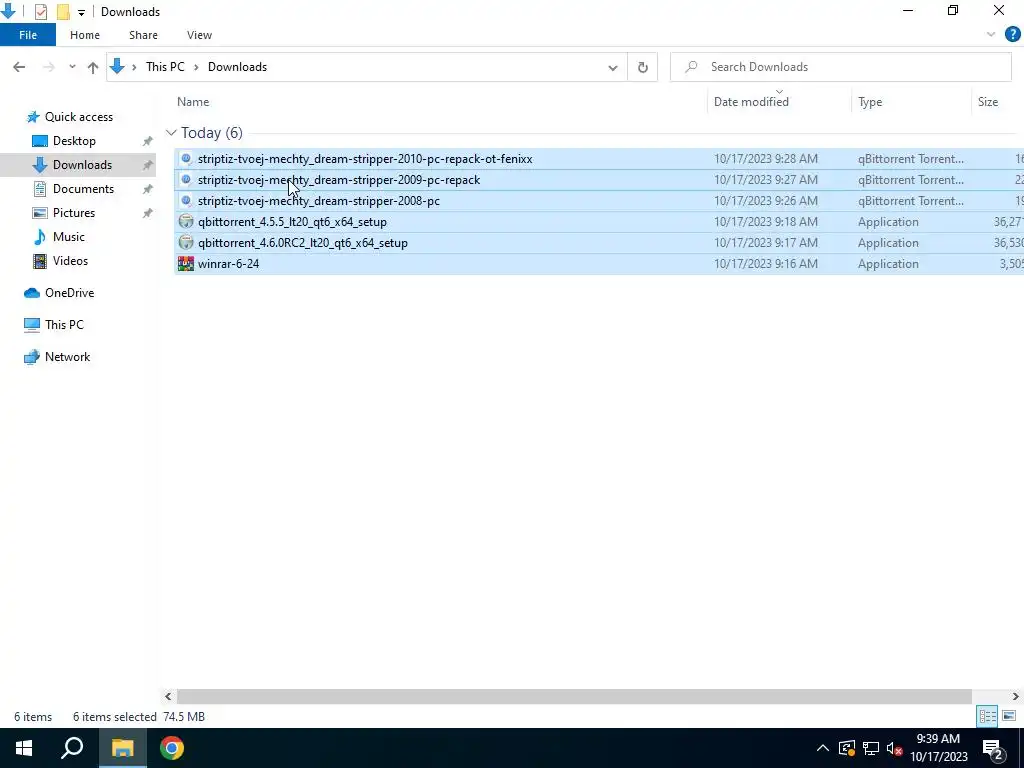This screenshot has width=1024, height=768.
Task: Click the muted volume tray icon
Action: point(895,748)
